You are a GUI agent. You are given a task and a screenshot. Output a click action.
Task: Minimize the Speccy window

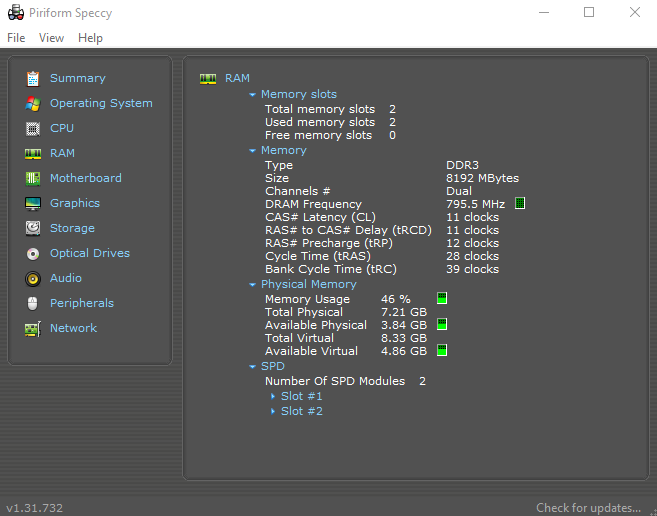(x=544, y=13)
